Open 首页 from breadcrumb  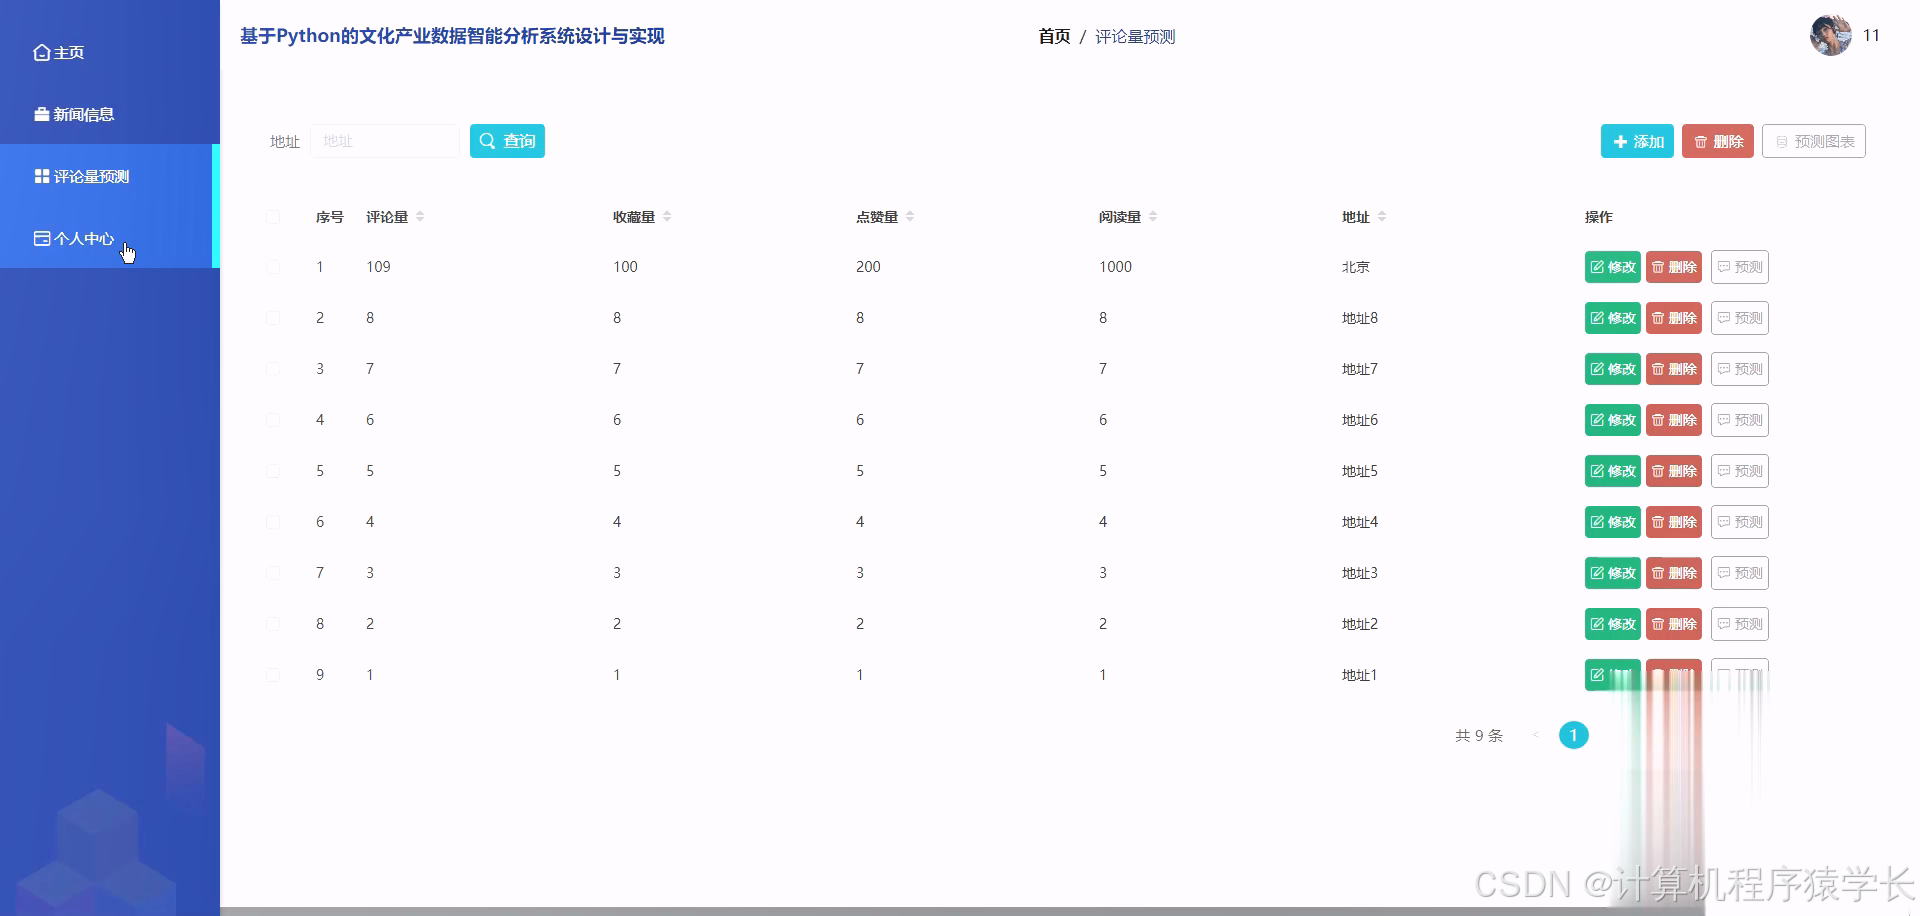(x=1053, y=36)
